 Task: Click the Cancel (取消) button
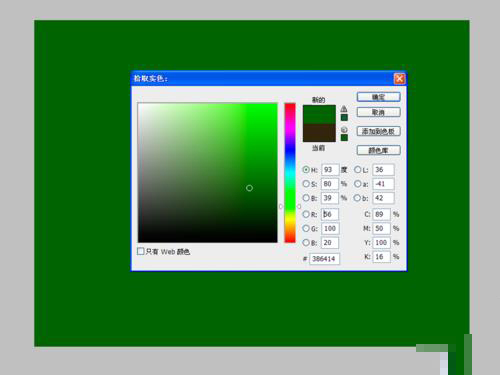[x=378, y=112]
